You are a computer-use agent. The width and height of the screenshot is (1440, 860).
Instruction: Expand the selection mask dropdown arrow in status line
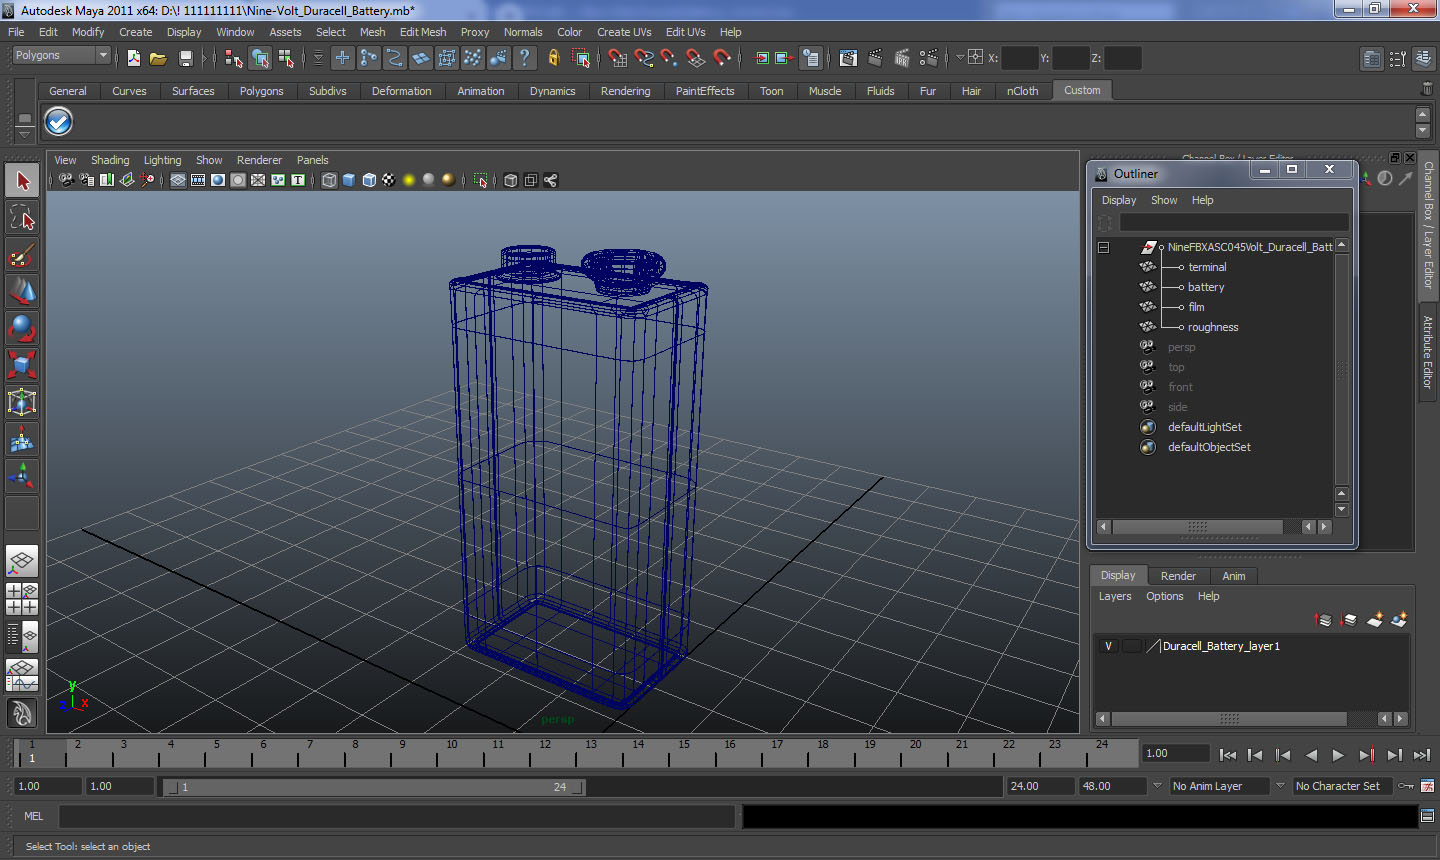[319, 58]
